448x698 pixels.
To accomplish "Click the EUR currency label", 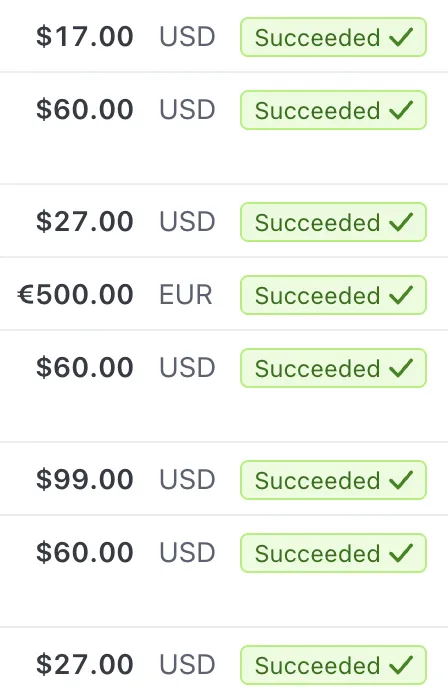I will point(186,295).
